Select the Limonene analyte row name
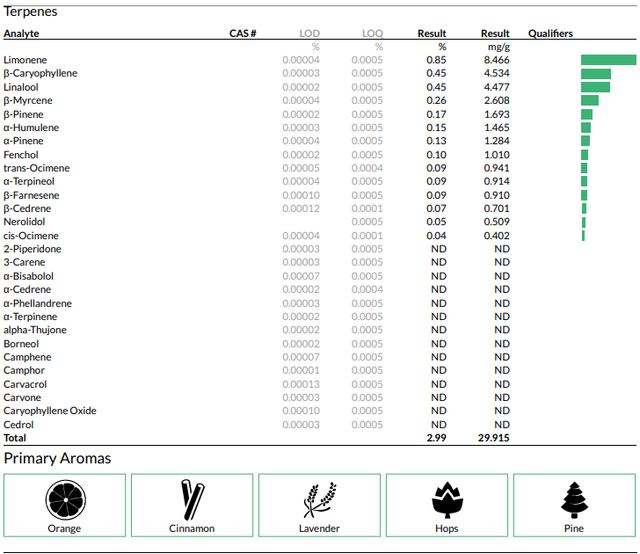 pyautogui.click(x=25, y=60)
